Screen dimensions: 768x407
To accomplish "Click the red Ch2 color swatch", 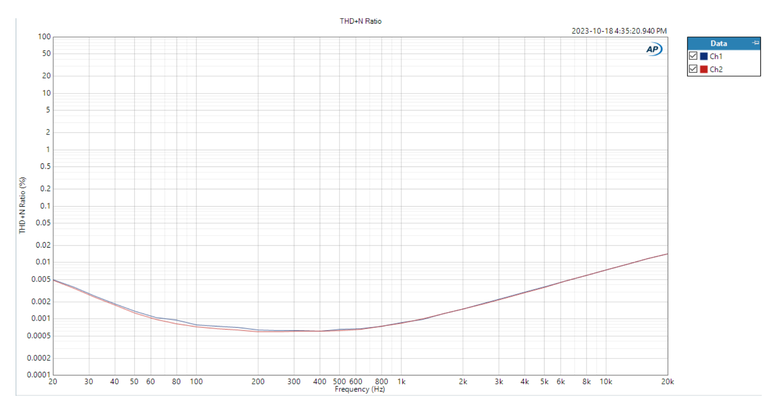I will click(x=704, y=69).
